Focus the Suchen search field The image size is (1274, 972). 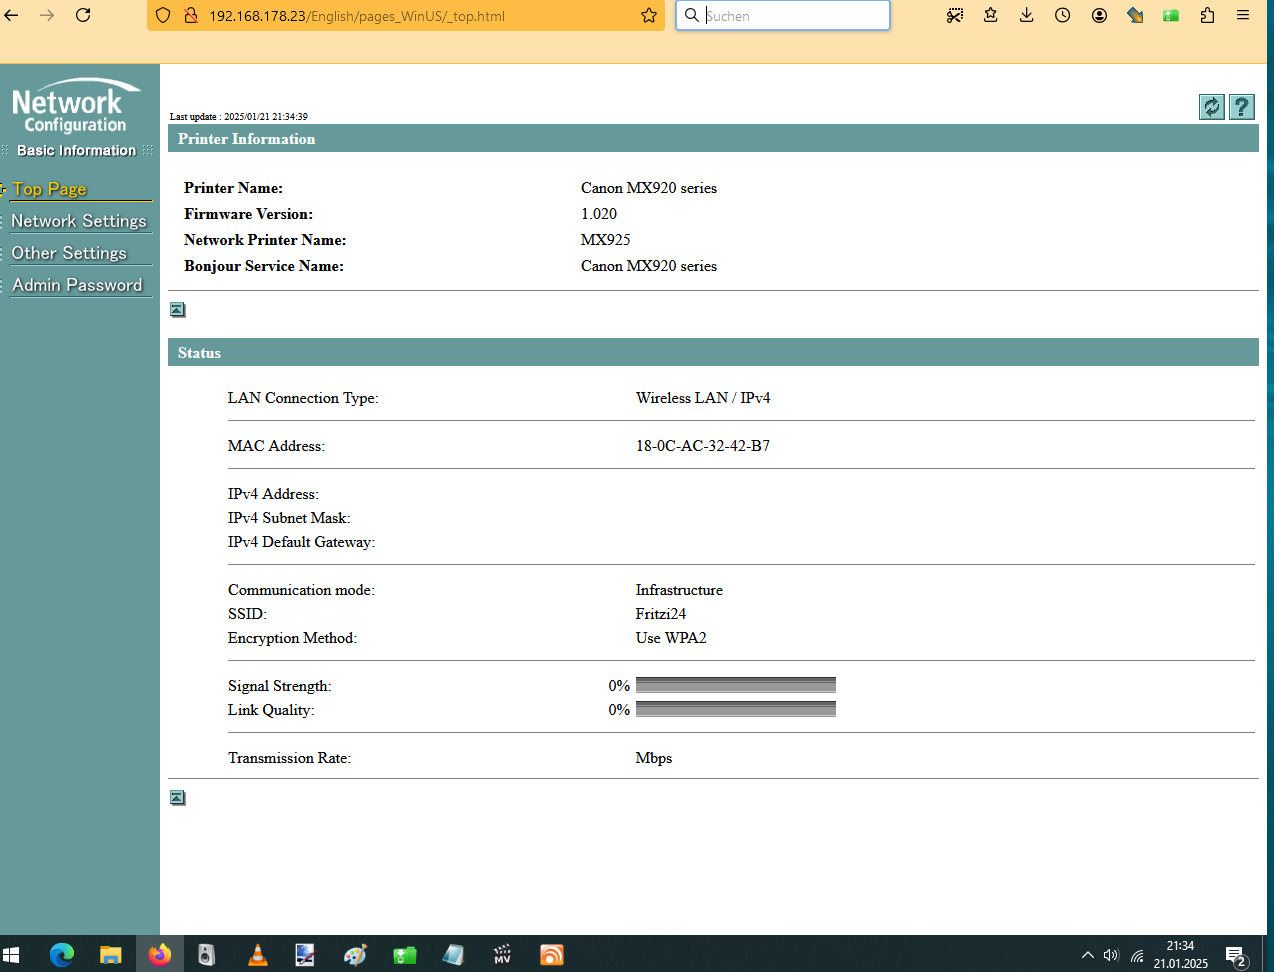(x=783, y=16)
